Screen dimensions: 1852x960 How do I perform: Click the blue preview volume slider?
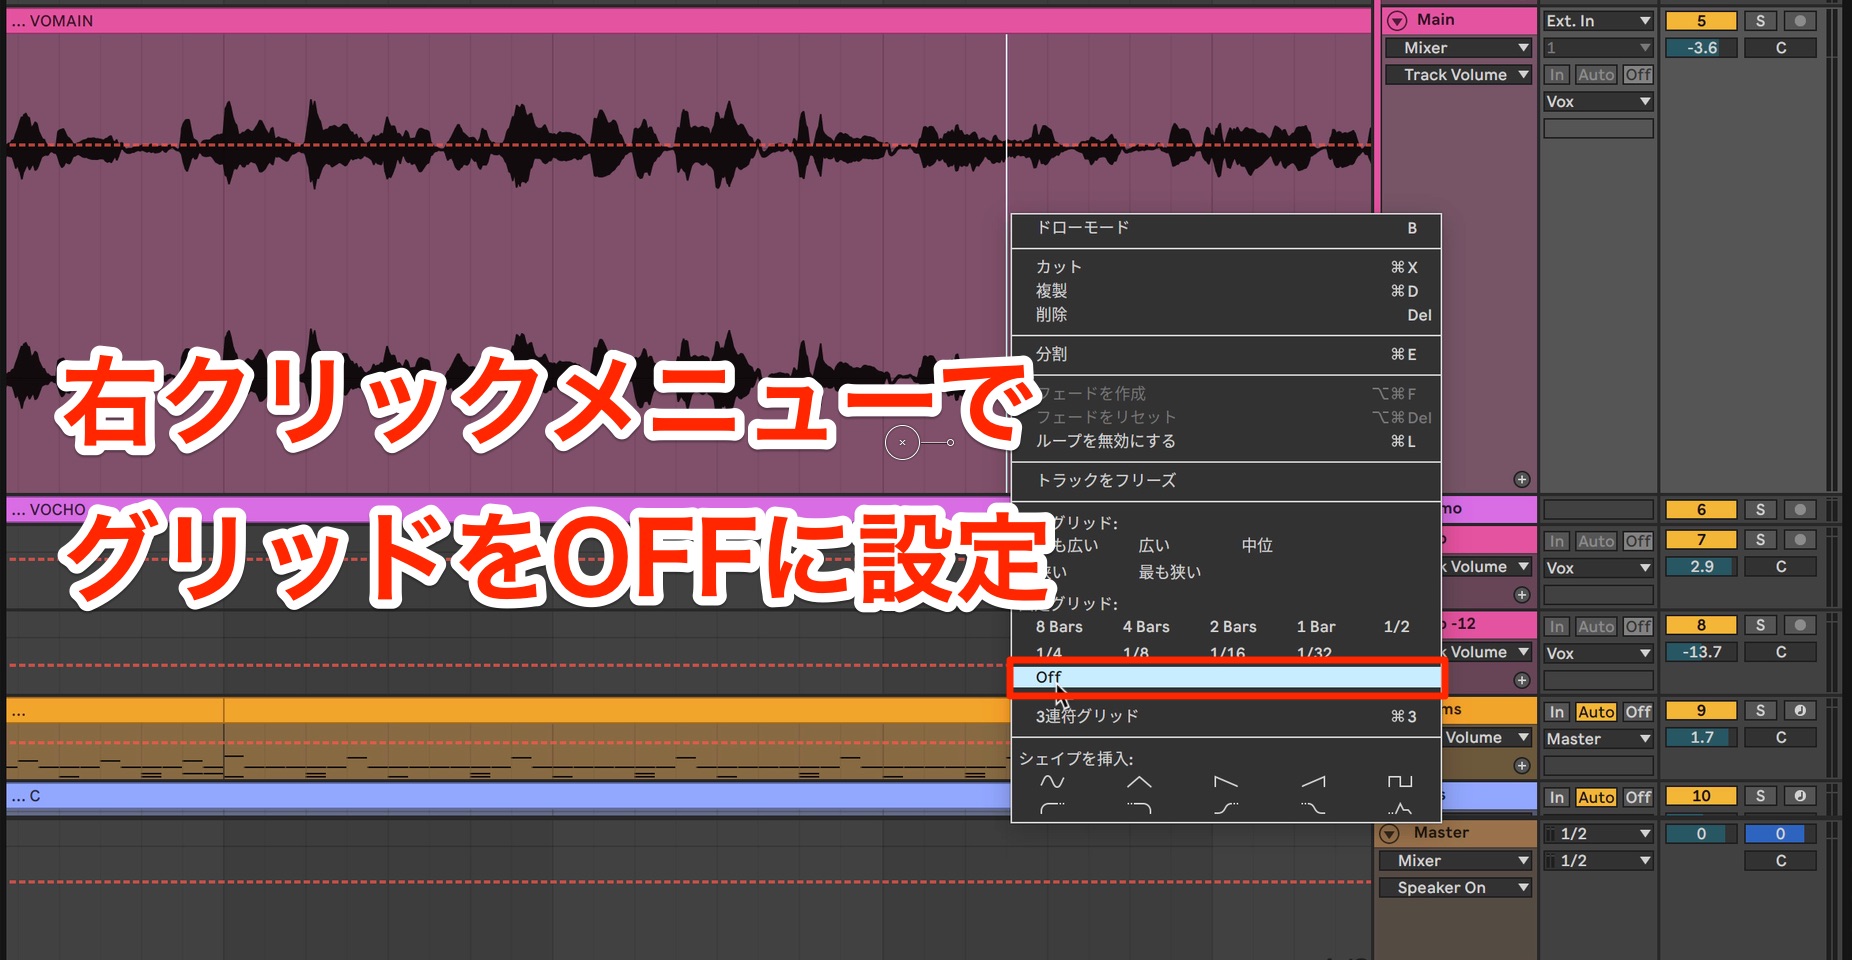point(1780,834)
